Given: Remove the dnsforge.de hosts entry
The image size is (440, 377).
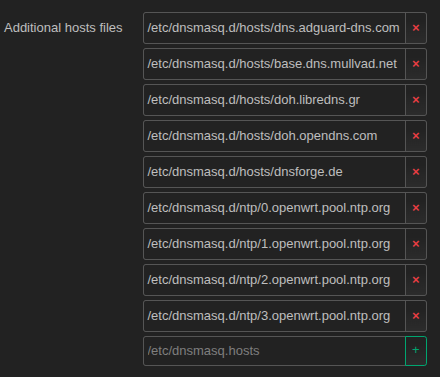Looking at the screenshot, I should click(416, 172).
